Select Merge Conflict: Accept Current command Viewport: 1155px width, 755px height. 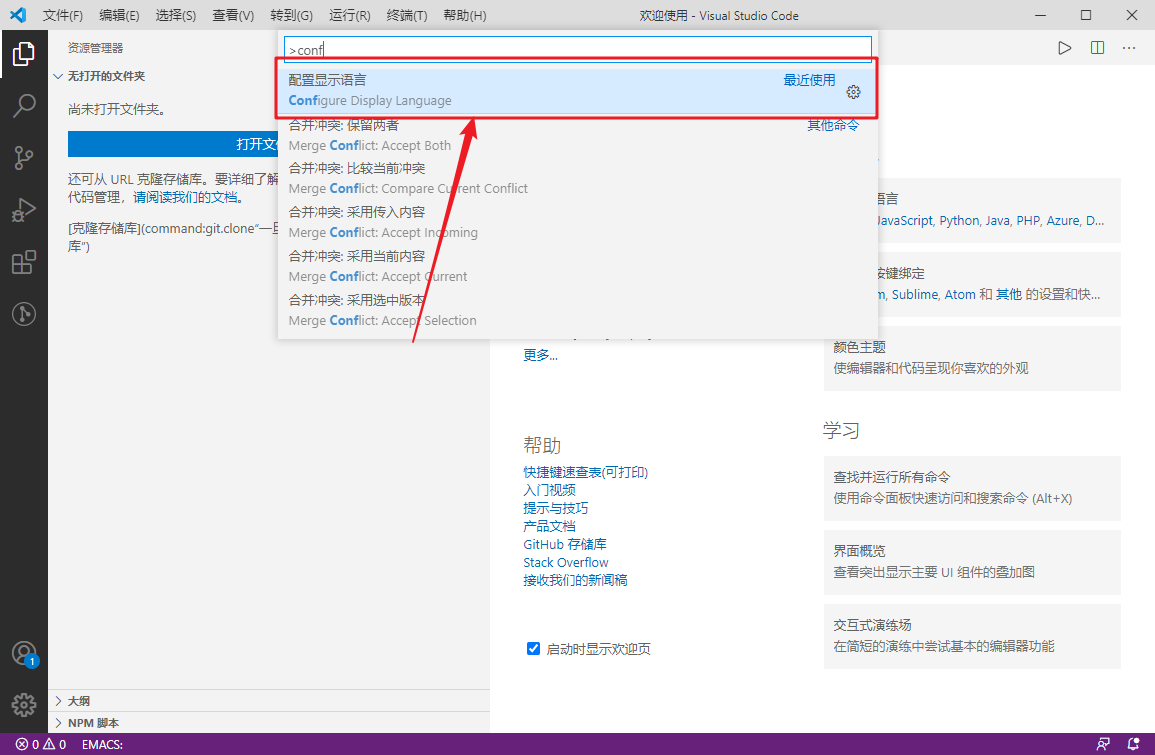[578, 266]
